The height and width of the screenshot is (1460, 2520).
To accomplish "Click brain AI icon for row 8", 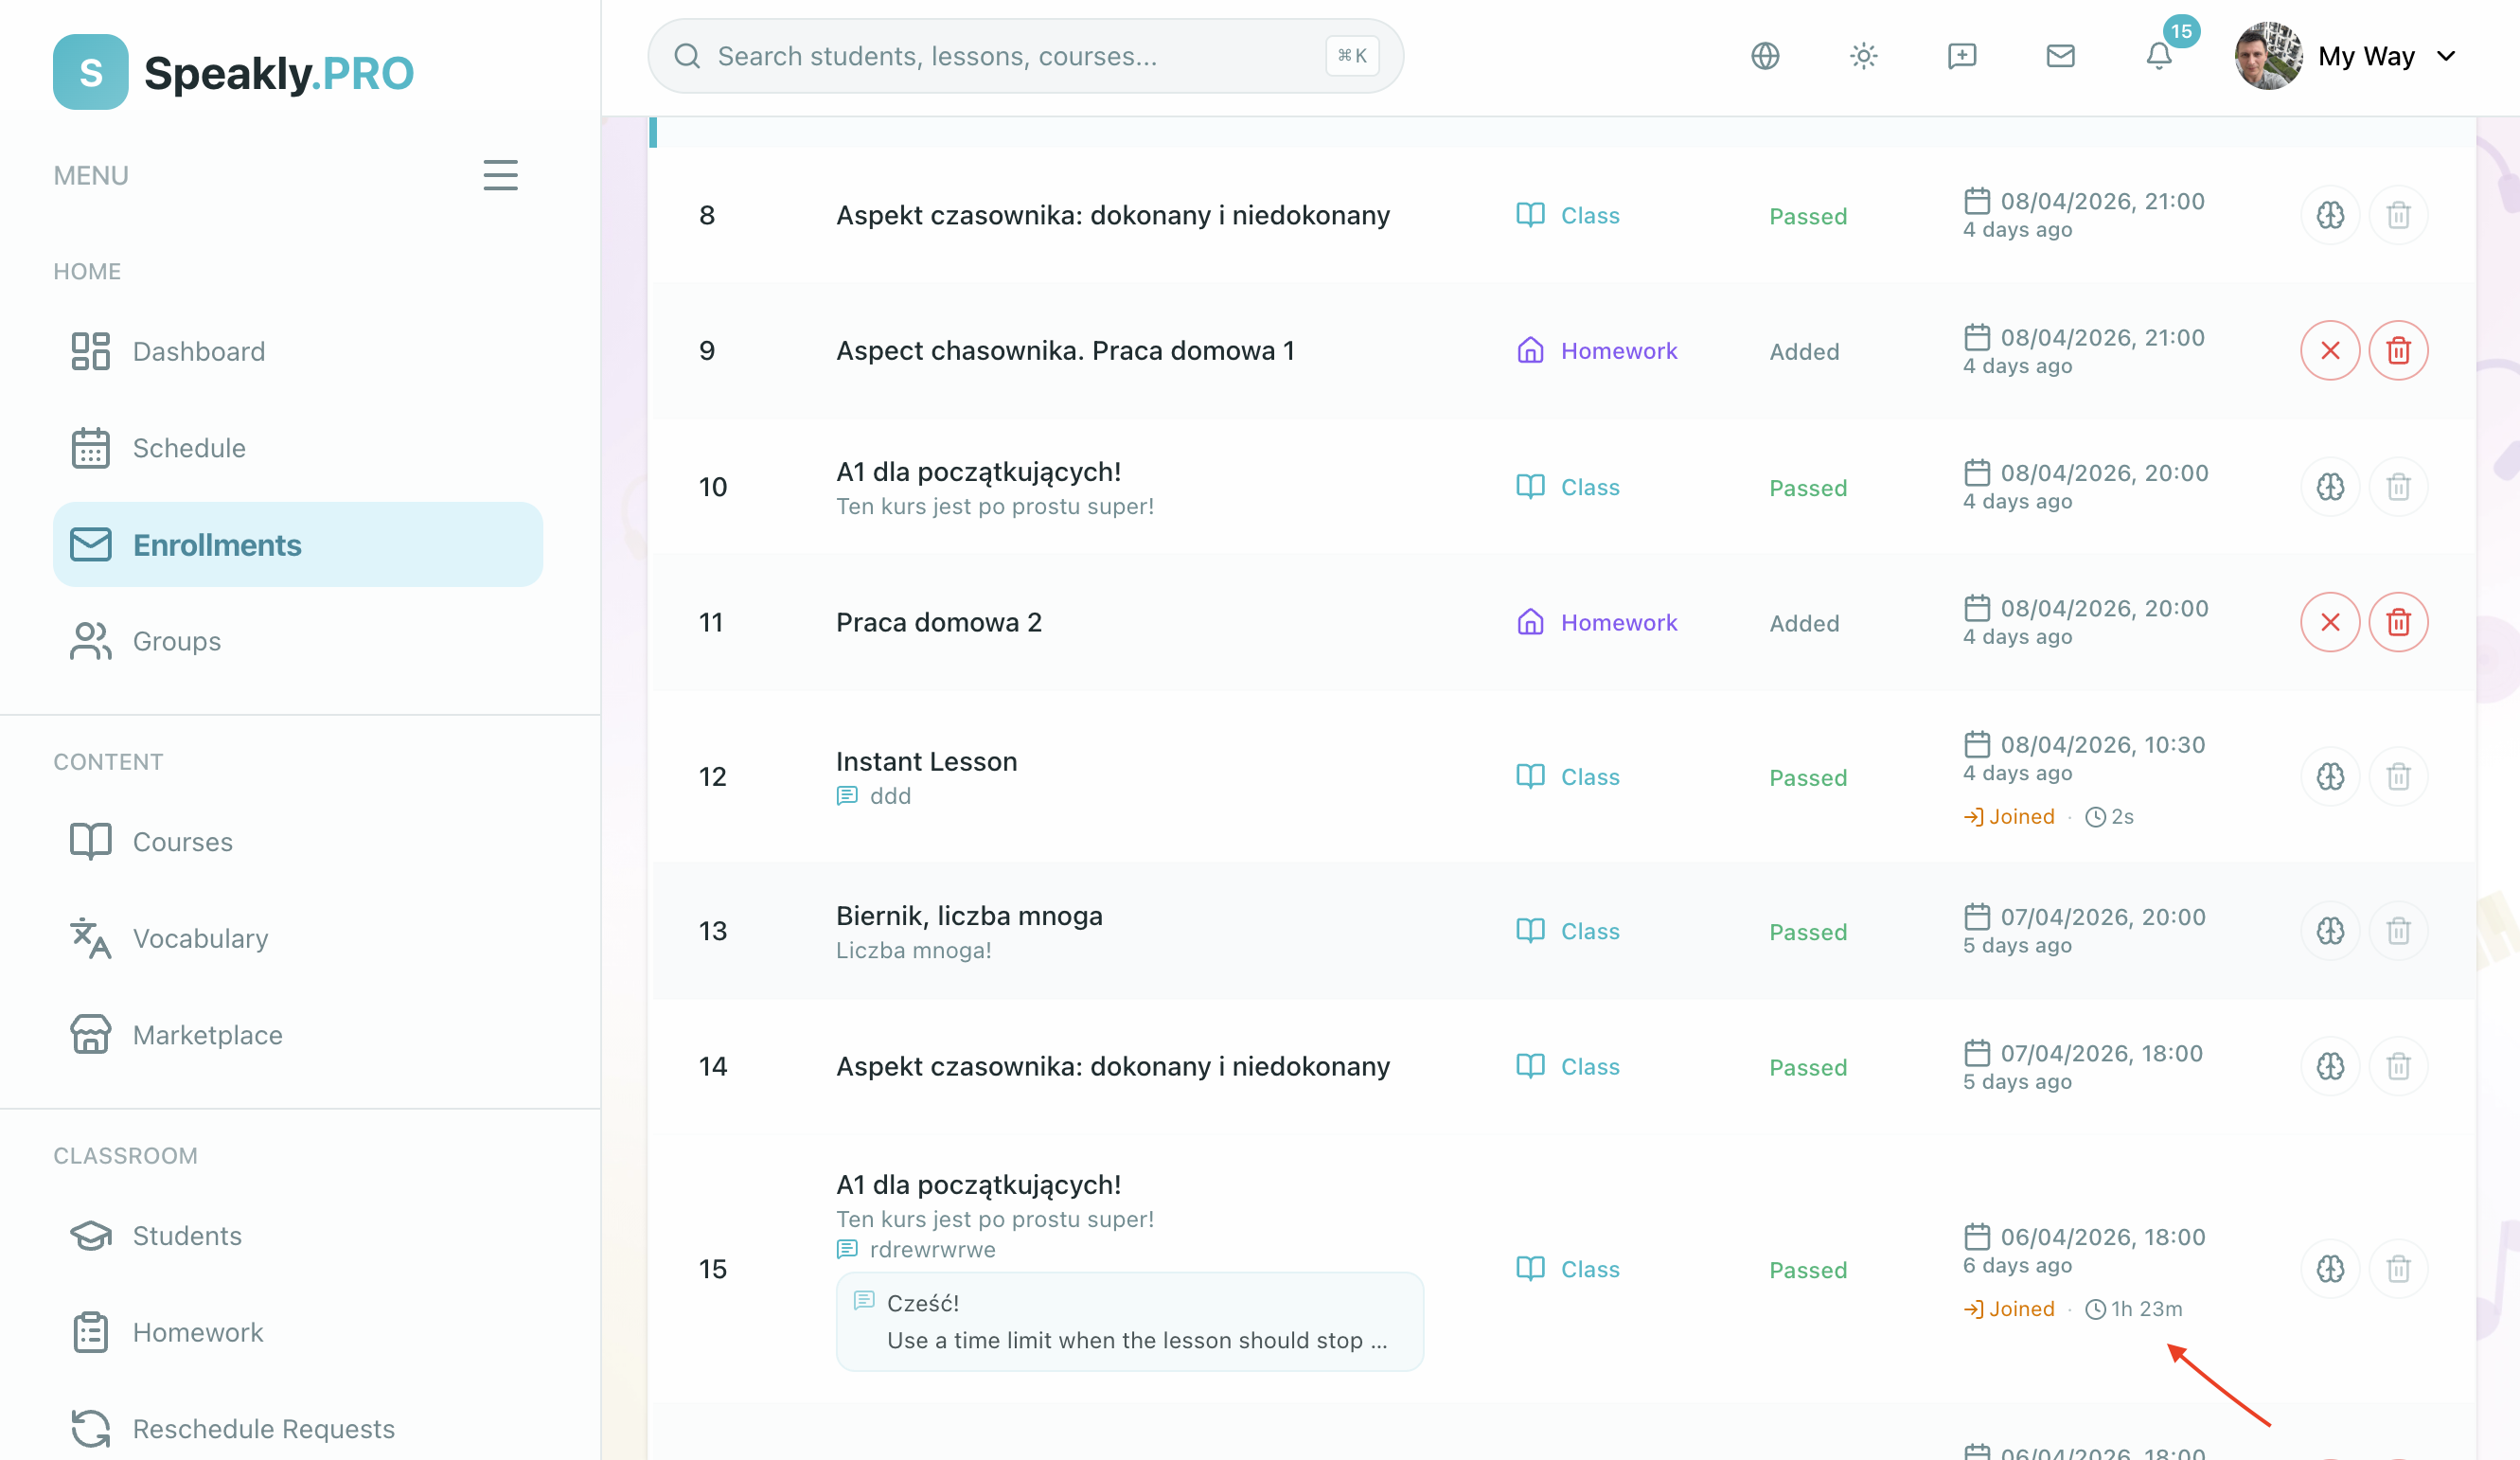I will pos(2330,215).
